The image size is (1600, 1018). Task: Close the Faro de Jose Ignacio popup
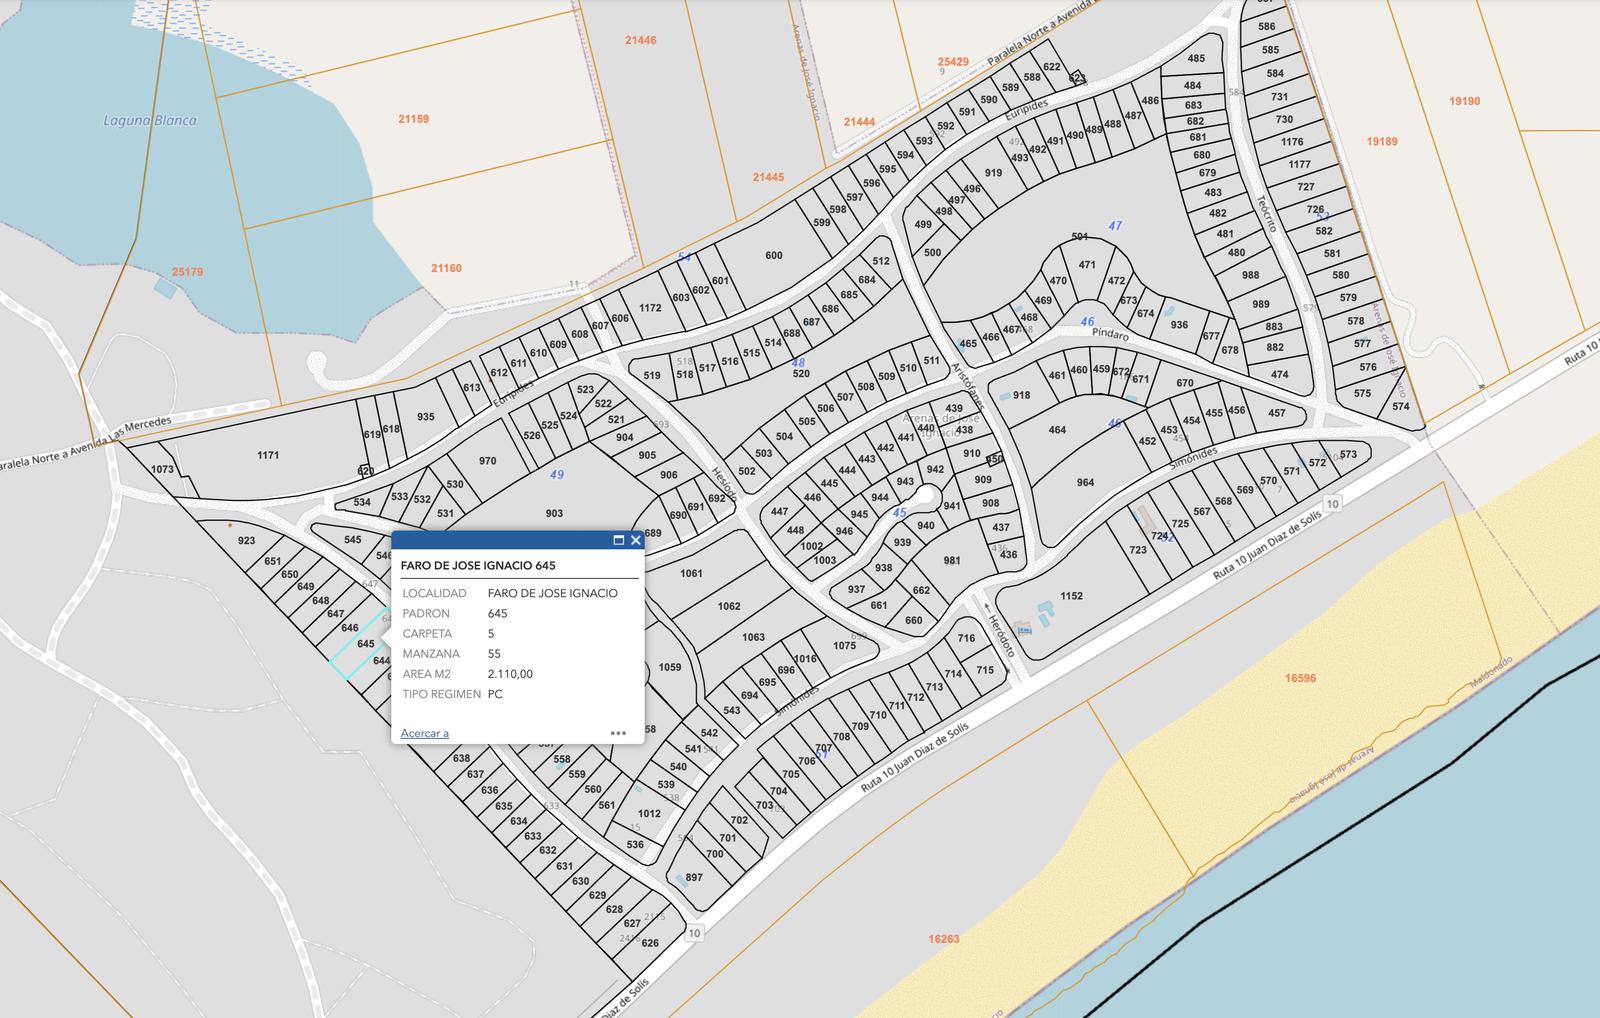pos(636,540)
